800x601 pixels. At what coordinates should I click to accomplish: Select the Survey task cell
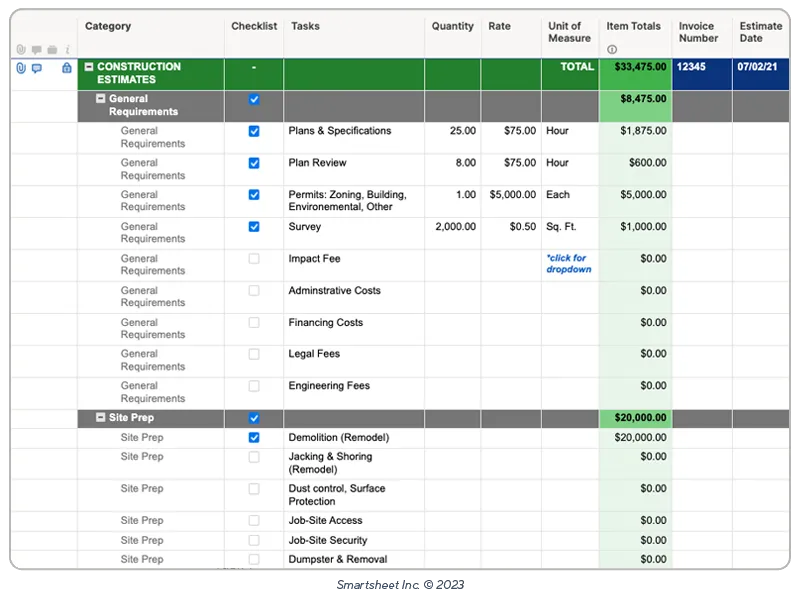coord(354,234)
